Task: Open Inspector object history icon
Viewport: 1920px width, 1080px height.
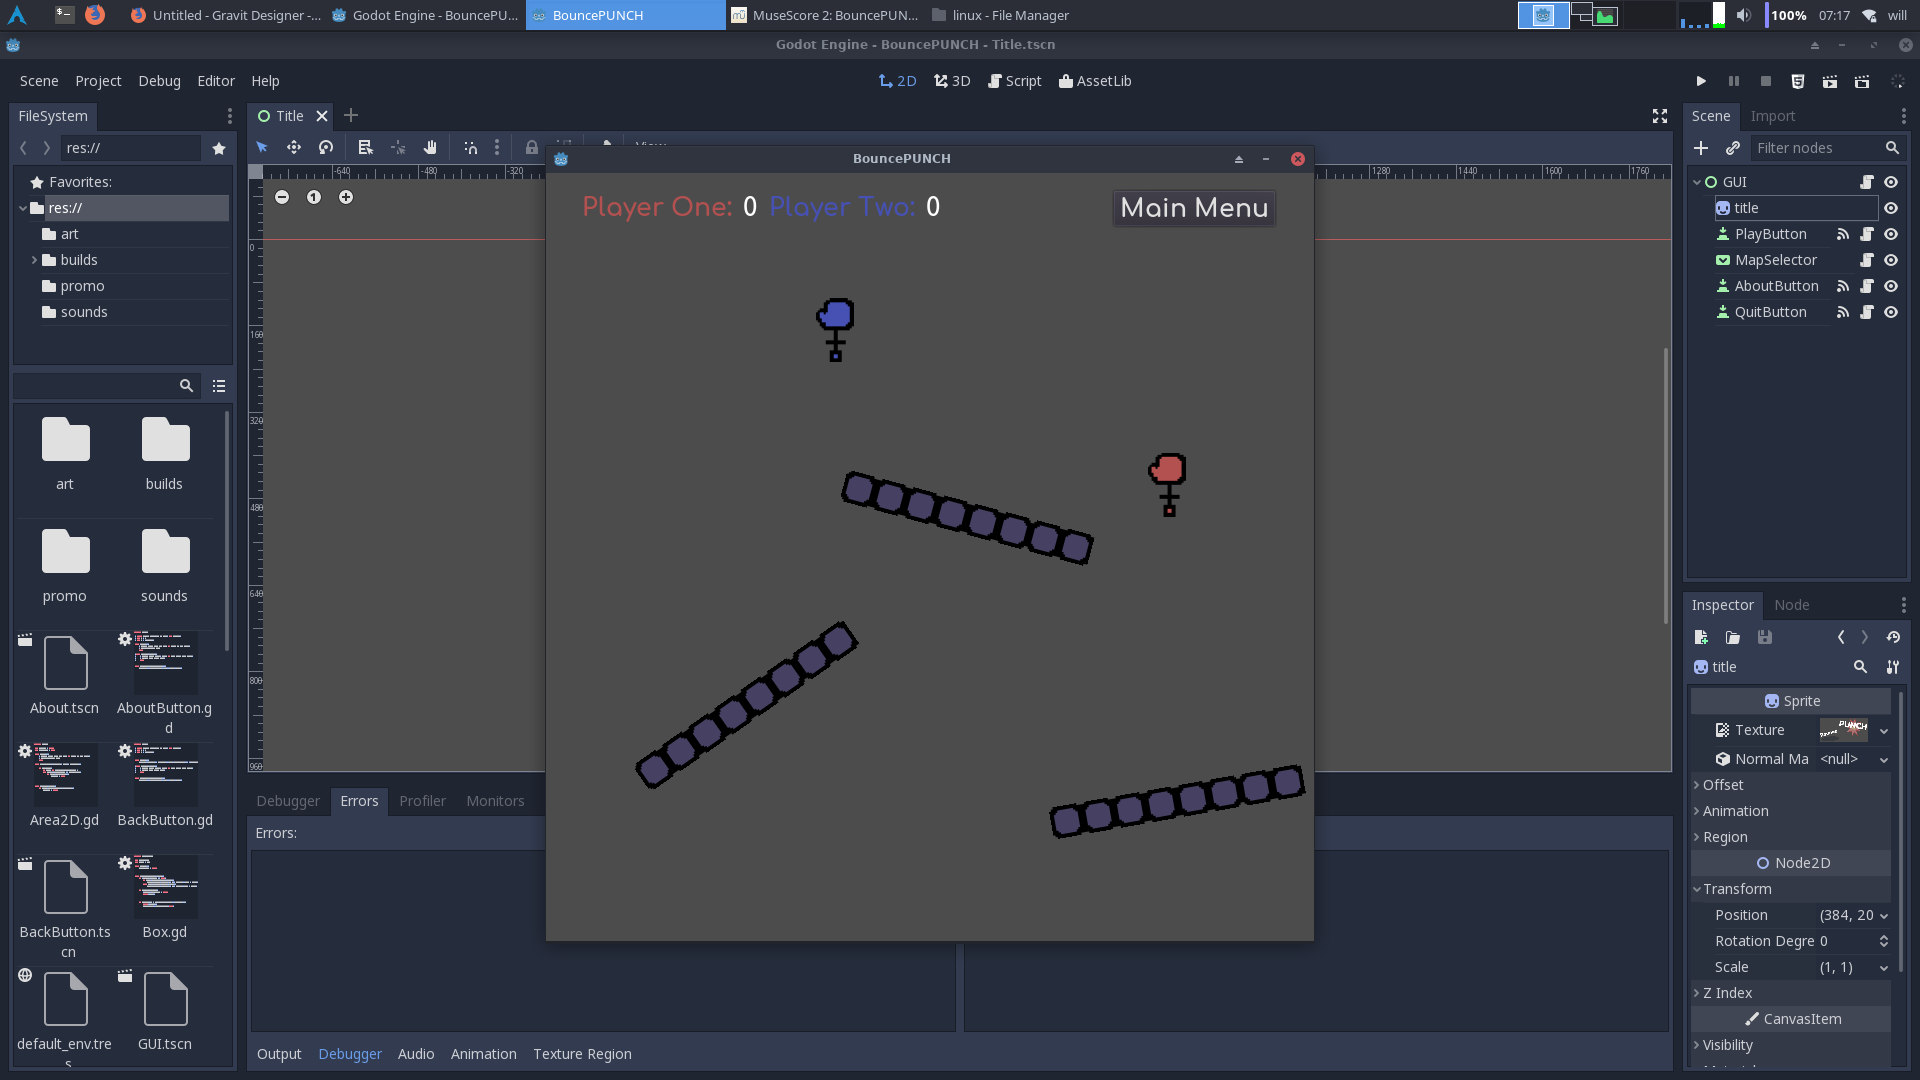Action: (x=1893, y=637)
